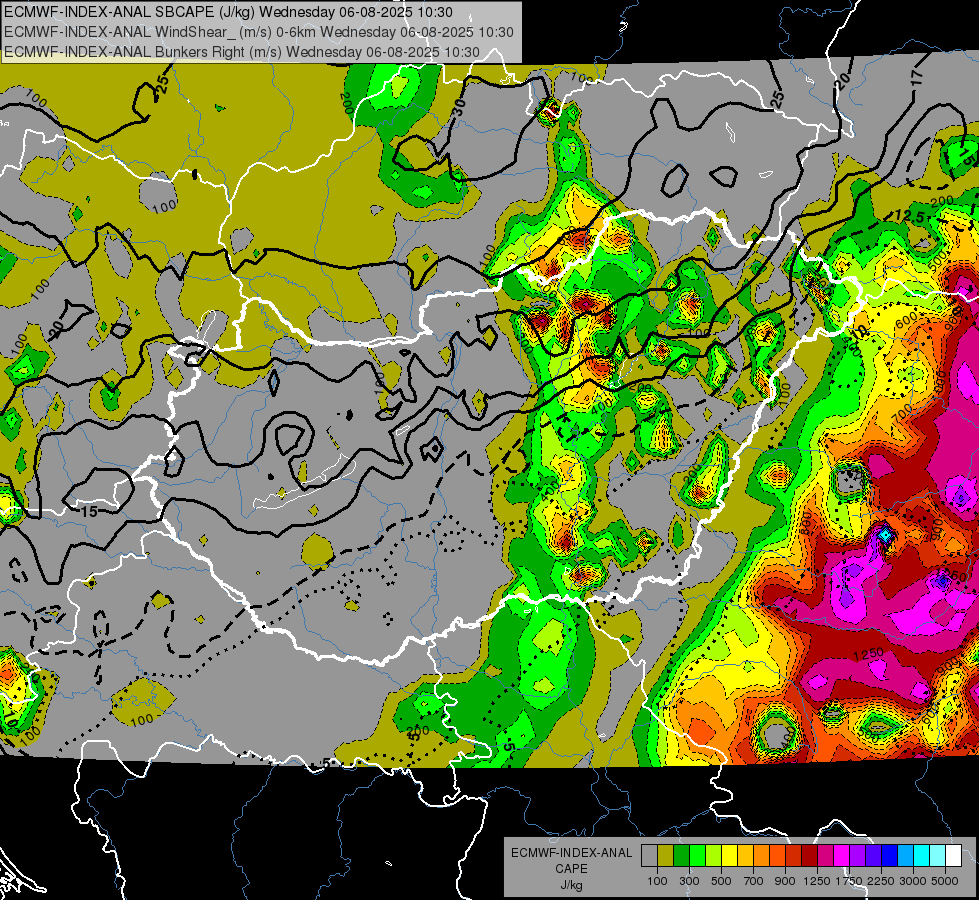Click the 30 contour label on the map
979x900 pixels.
(x=460, y=107)
